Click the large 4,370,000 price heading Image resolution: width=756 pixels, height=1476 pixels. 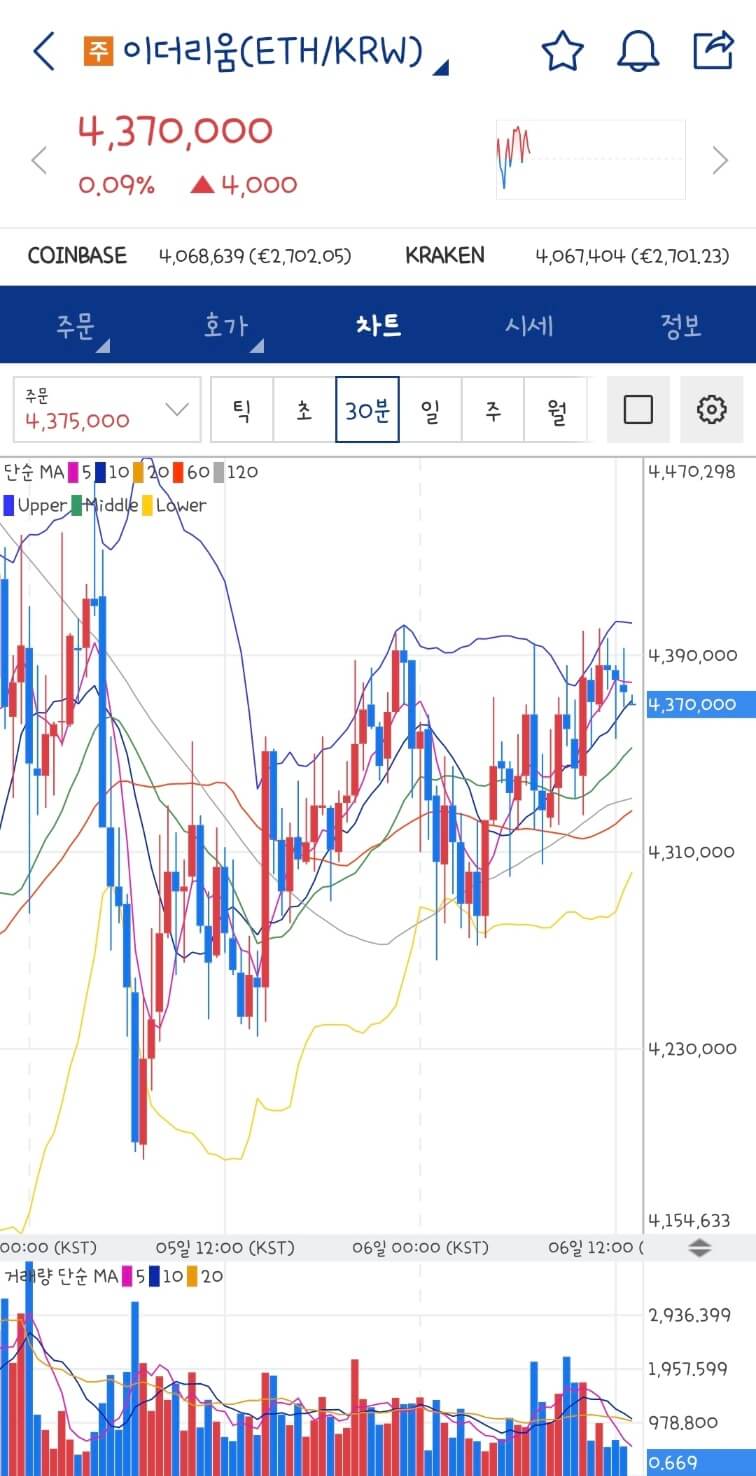coord(175,131)
